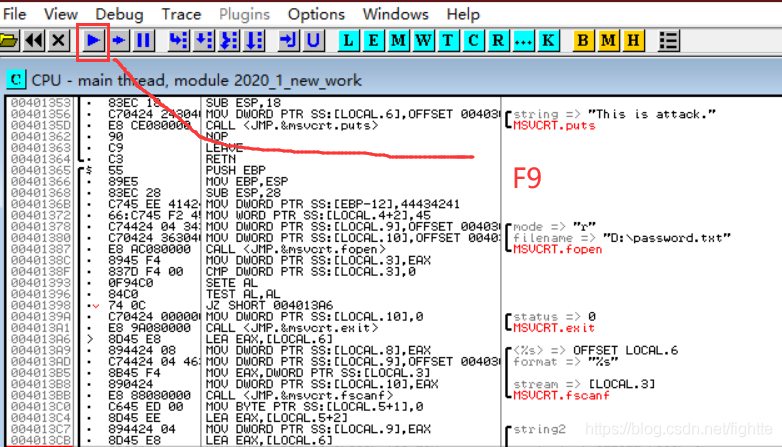Show CPU window with C toolbar button

click(473, 40)
